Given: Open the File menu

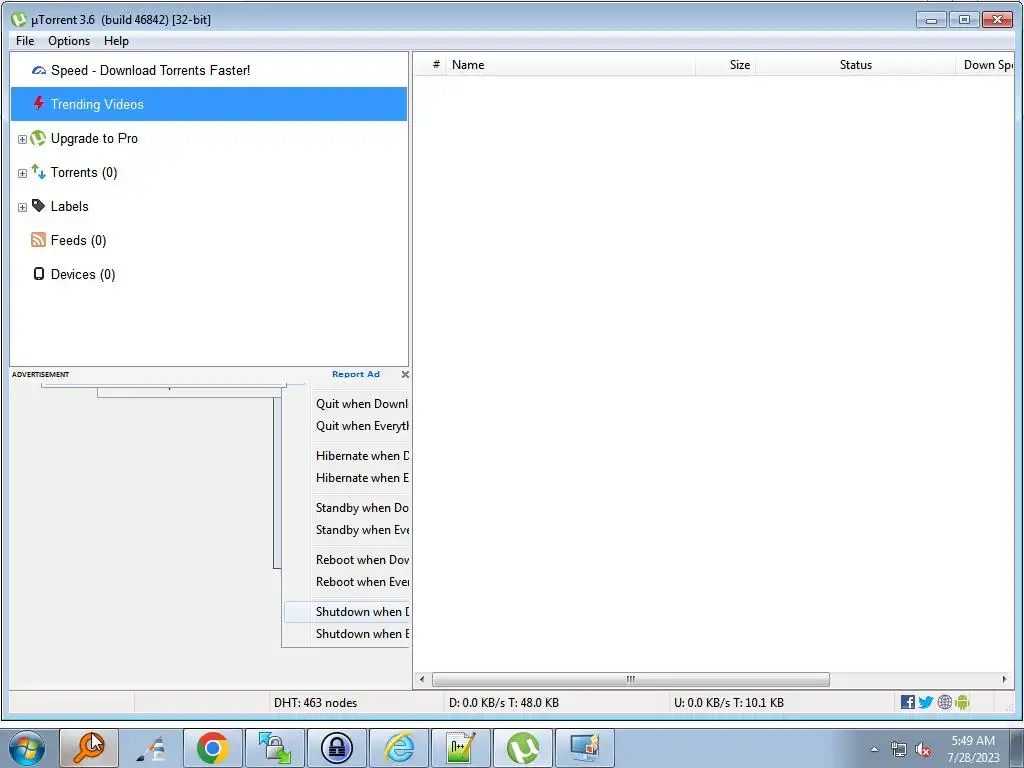Looking at the screenshot, I should (25, 40).
